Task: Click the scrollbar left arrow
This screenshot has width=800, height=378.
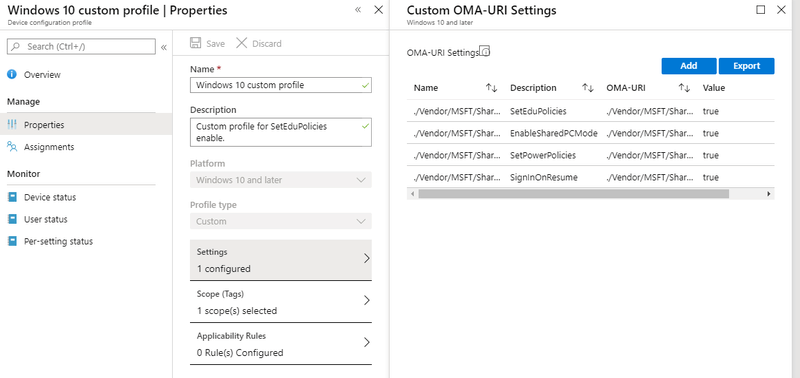Action: pos(412,194)
